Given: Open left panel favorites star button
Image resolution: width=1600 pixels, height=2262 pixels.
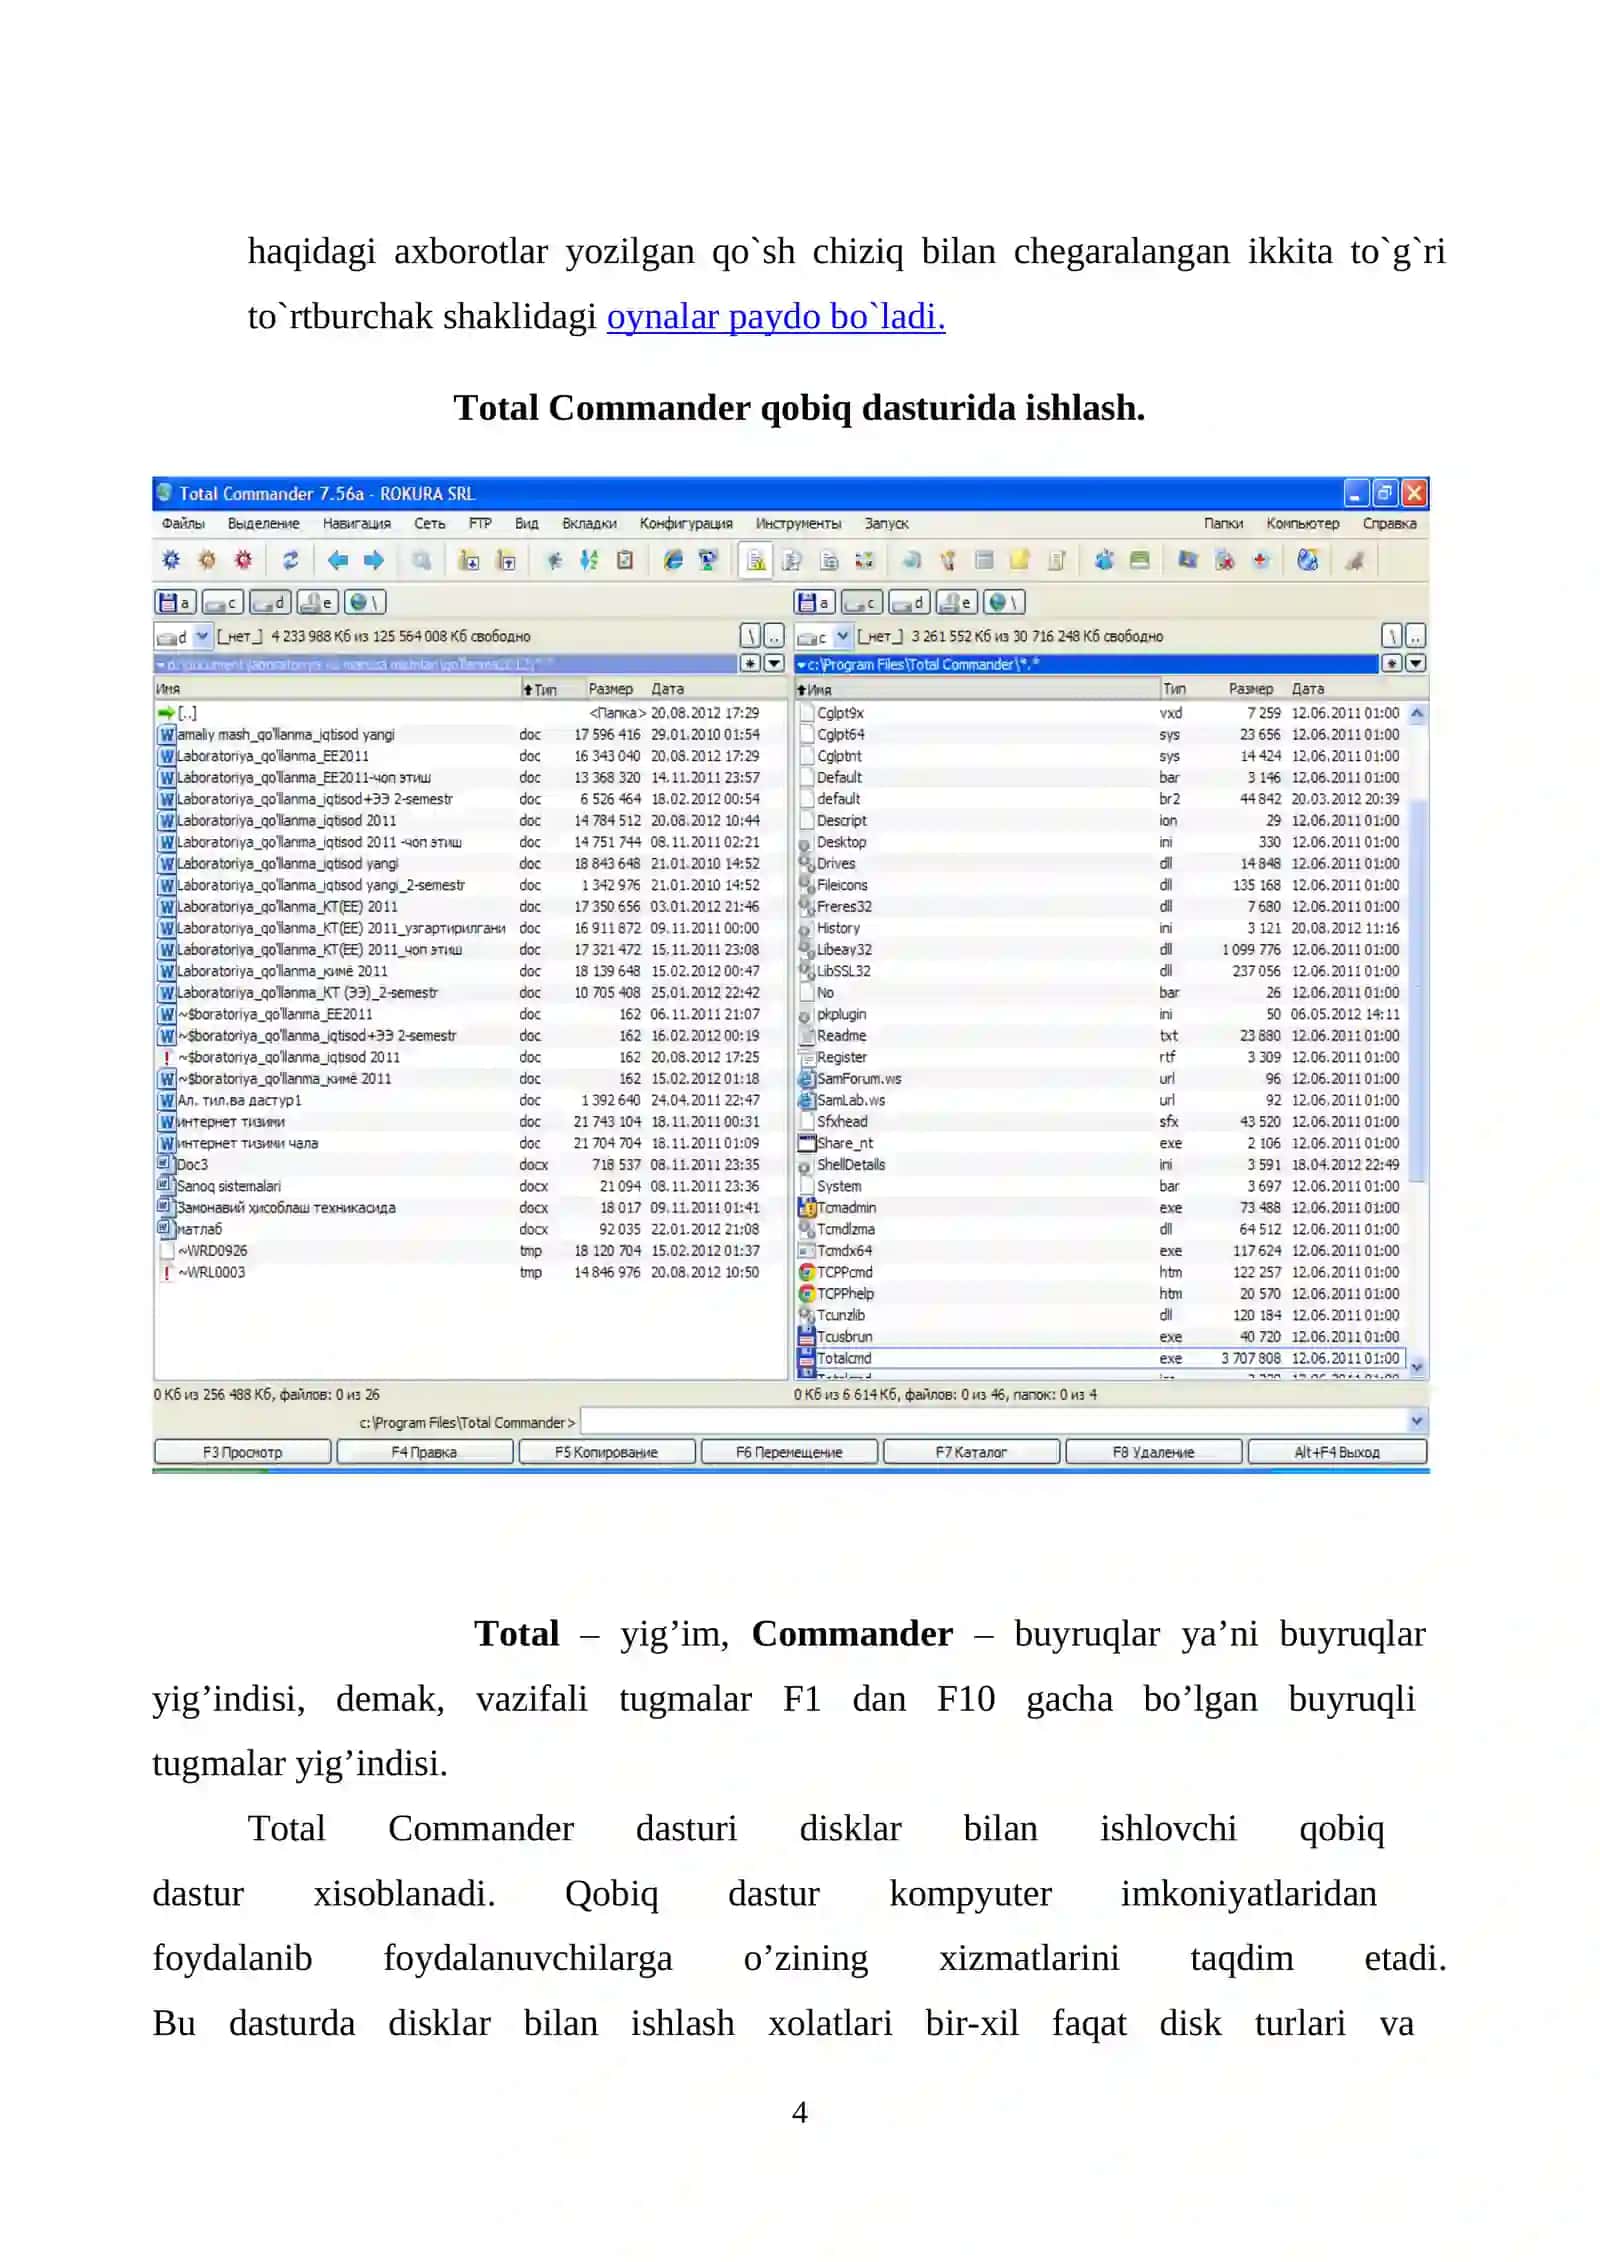Looking at the screenshot, I should tap(750, 663).
